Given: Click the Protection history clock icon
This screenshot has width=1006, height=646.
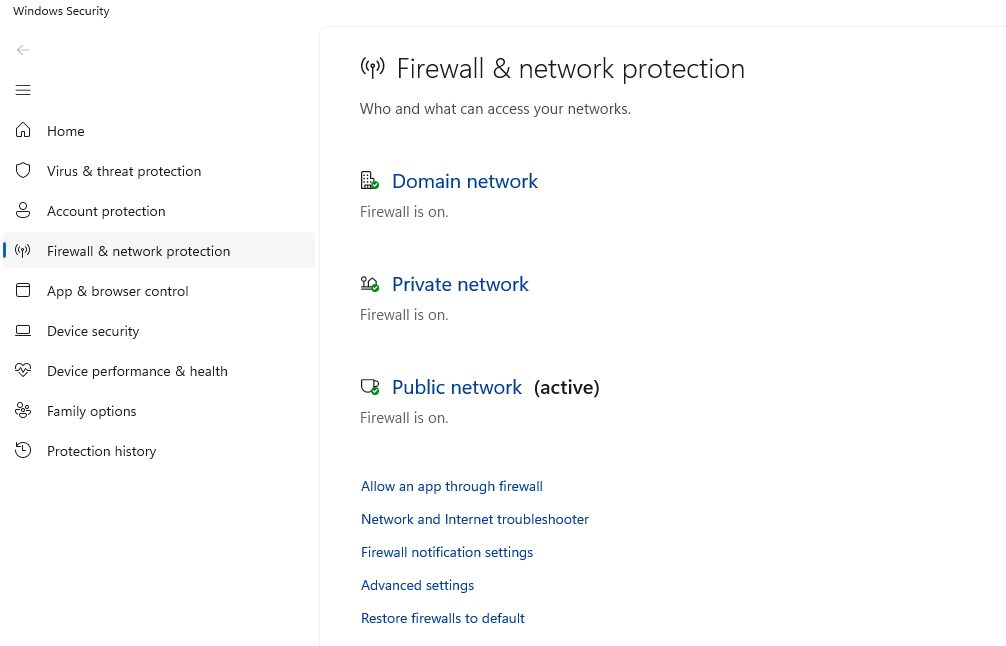Looking at the screenshot, I should [23, 451].
